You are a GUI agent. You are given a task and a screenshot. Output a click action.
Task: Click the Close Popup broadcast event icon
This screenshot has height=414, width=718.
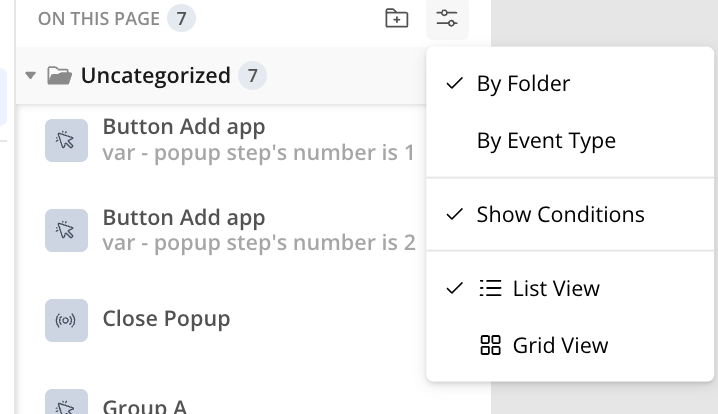pos(66,320)
